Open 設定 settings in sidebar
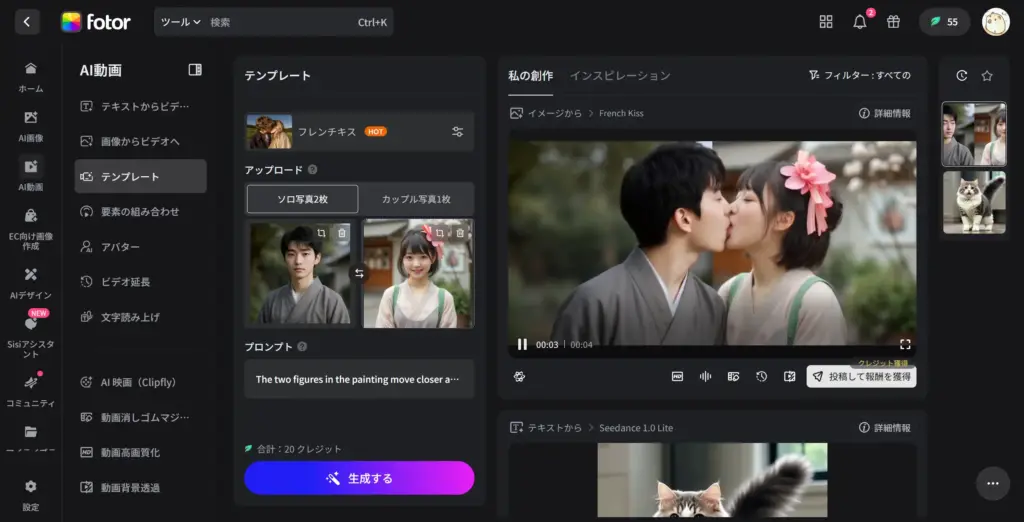 (31, 495)
